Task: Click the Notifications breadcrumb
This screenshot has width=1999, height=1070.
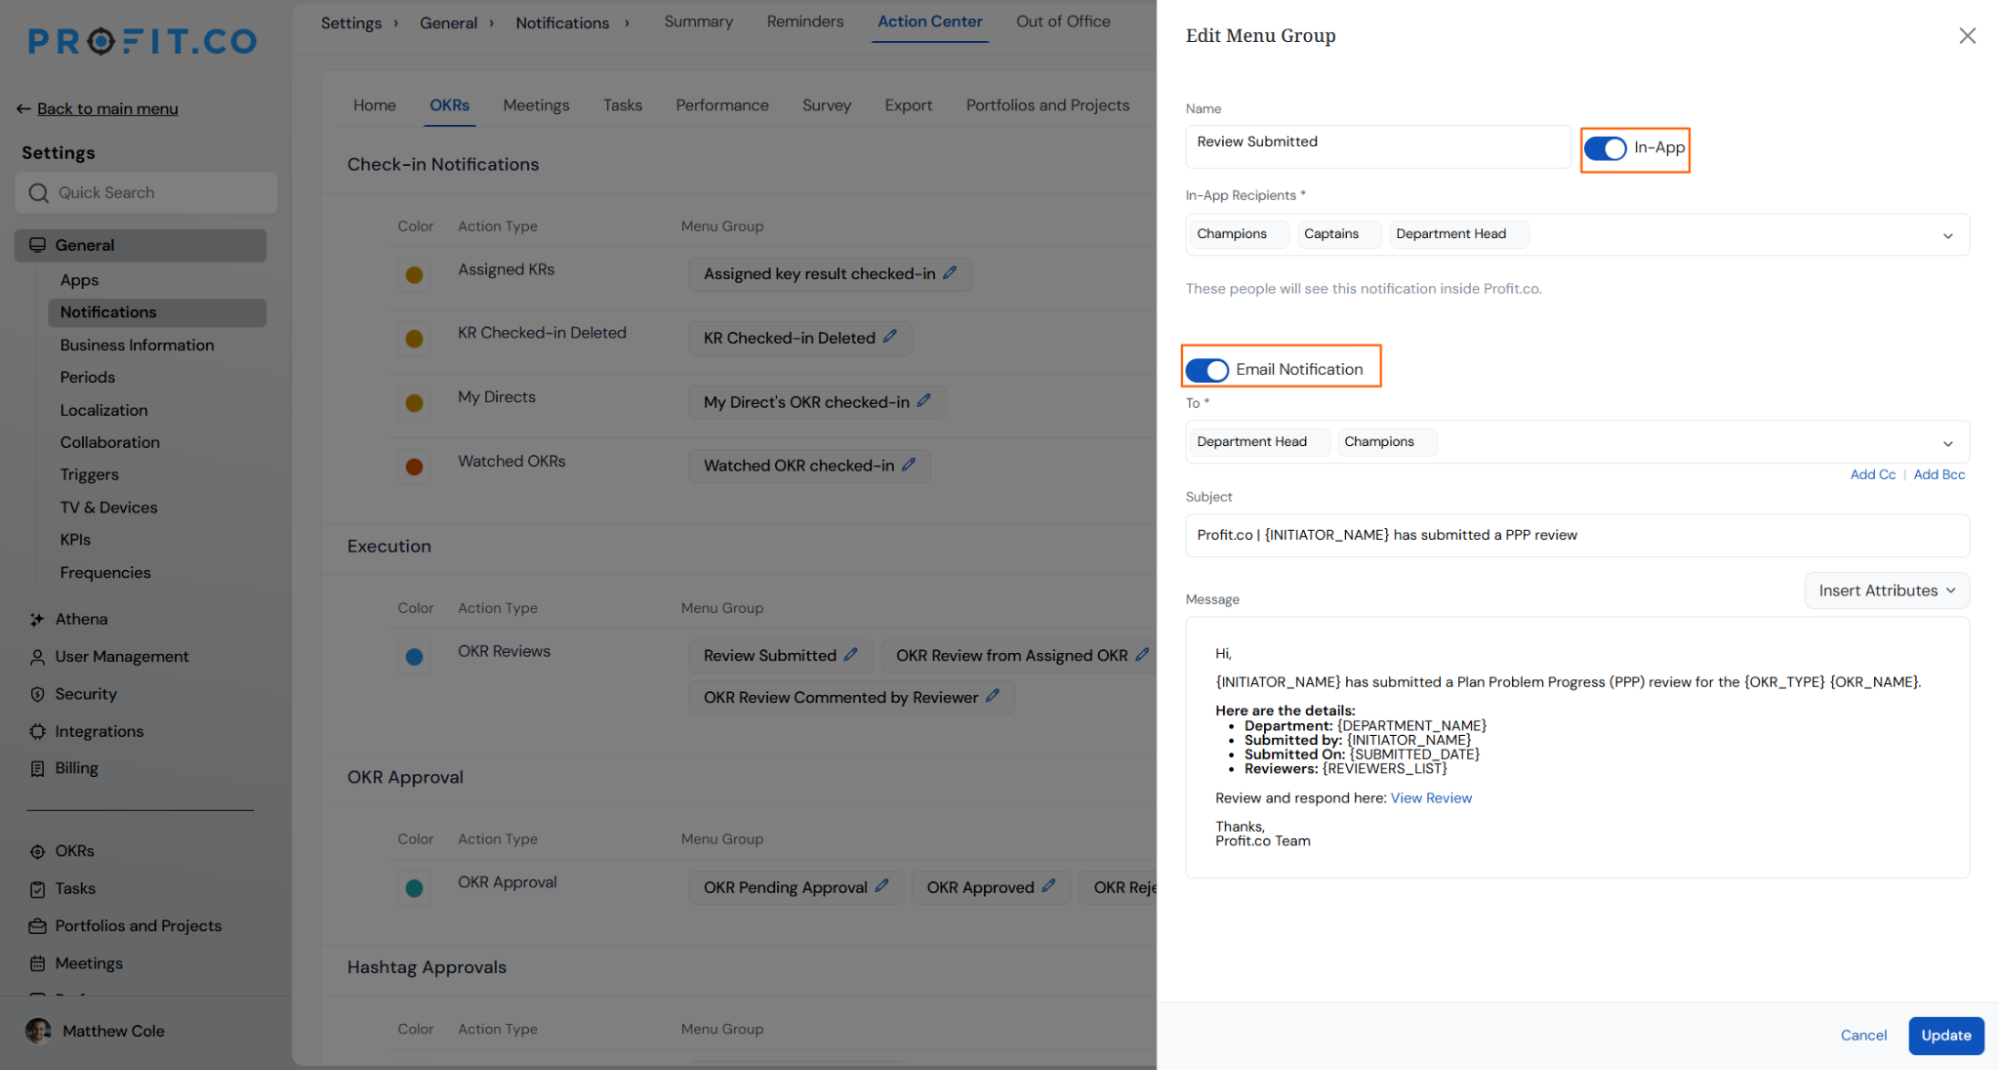Action: pyautogui.click(x=562, y=23)
